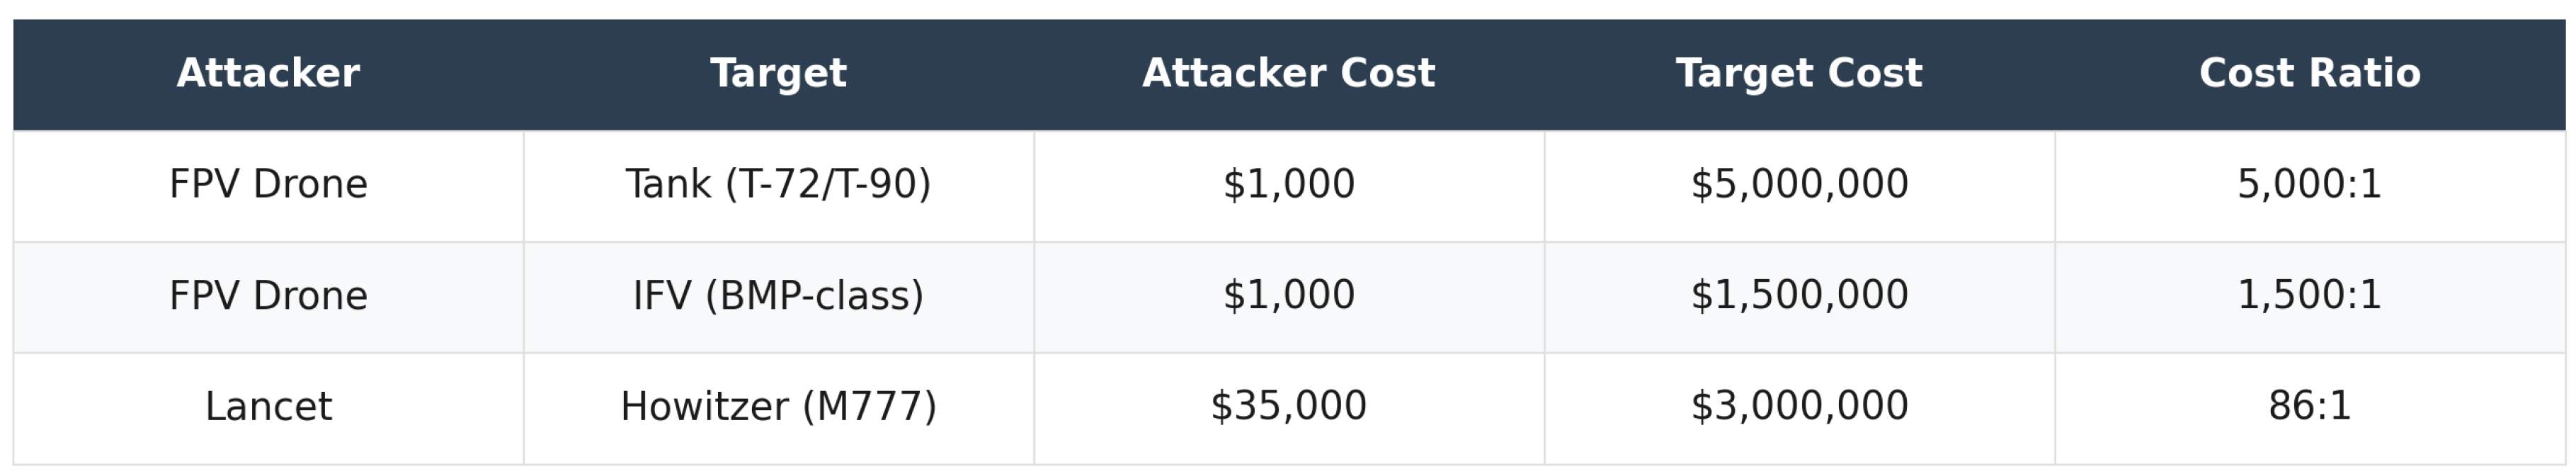
Task: Click the Attacker Cost column header
Action: point(1288,73)
